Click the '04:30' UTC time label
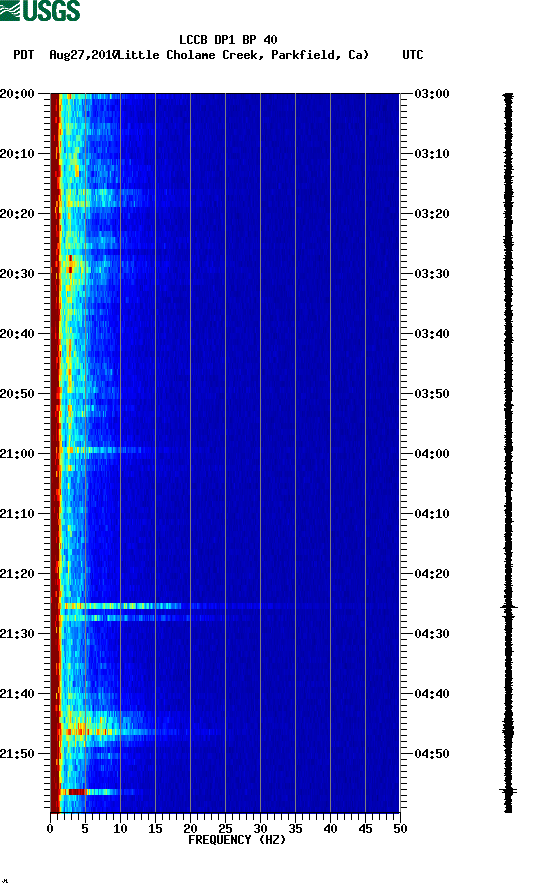 432,634
